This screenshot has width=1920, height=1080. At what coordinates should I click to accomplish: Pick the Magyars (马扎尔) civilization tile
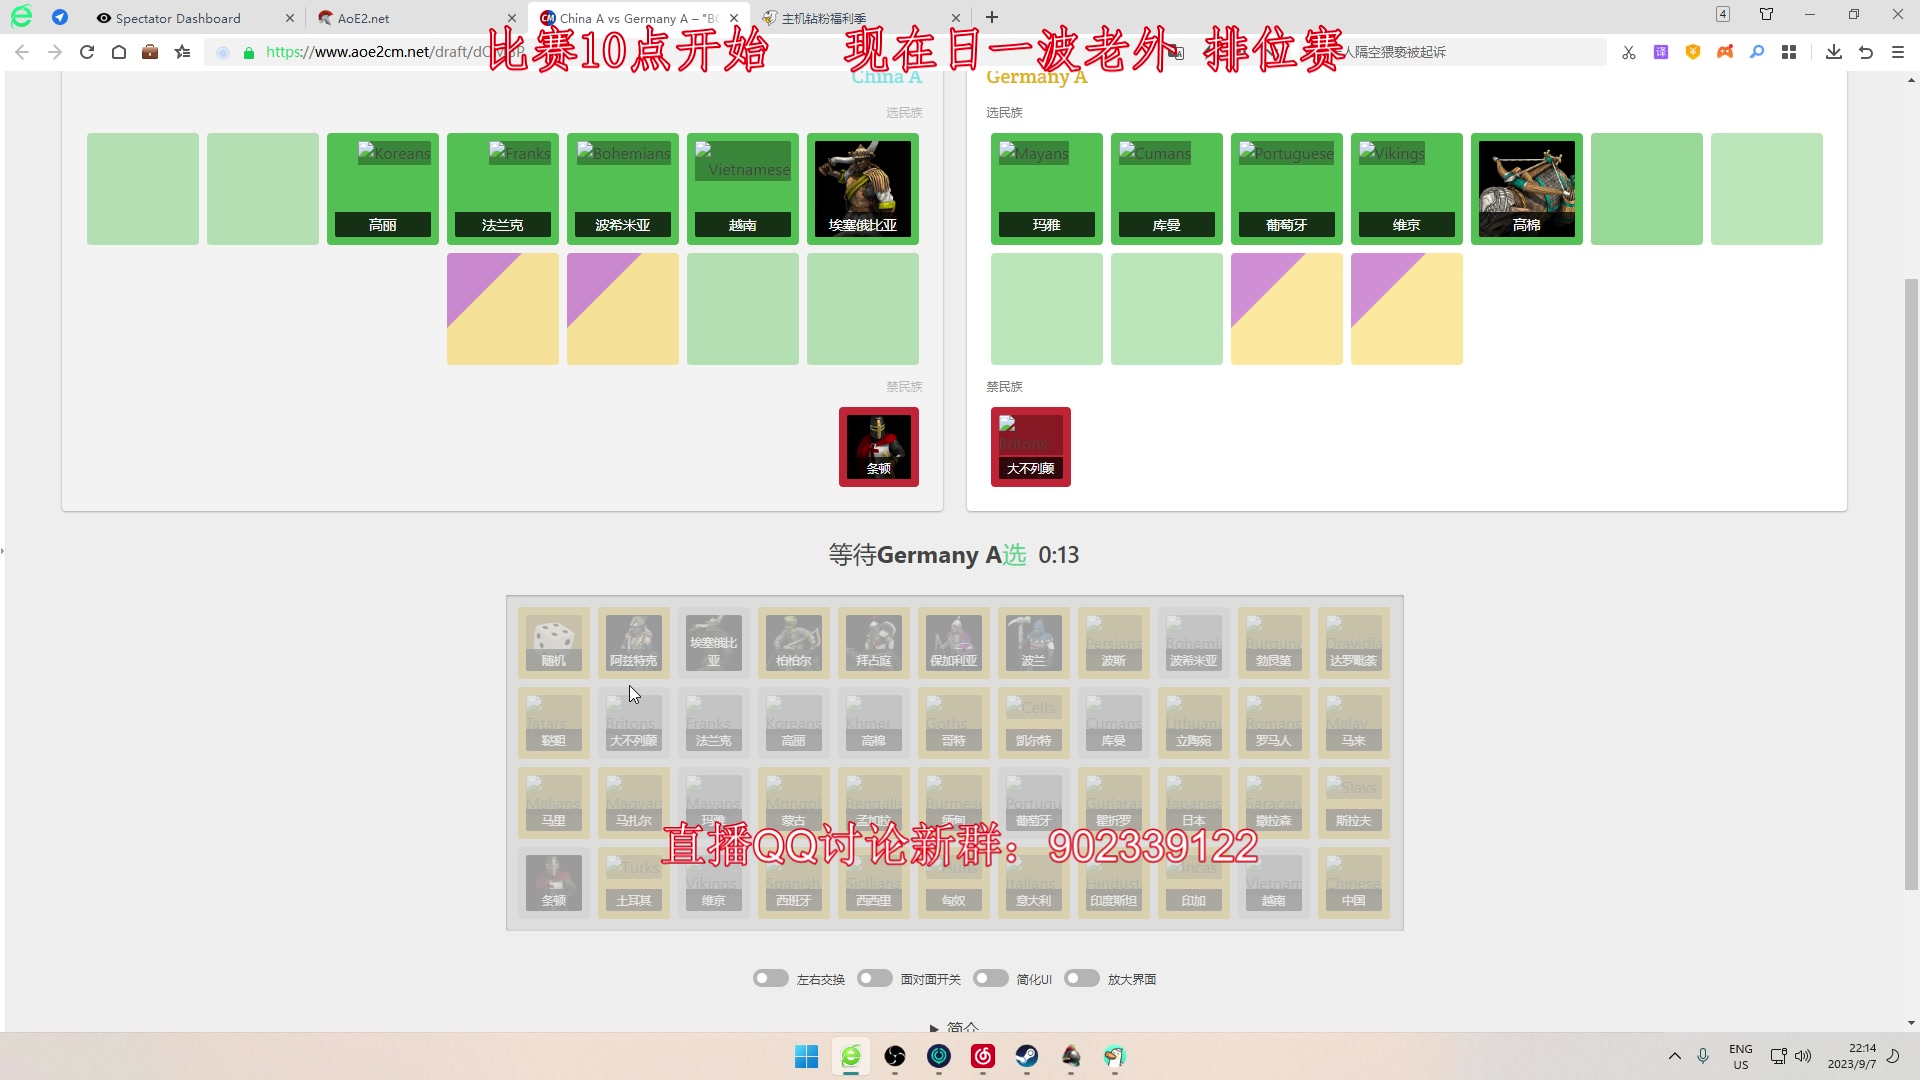click(633, 802)
